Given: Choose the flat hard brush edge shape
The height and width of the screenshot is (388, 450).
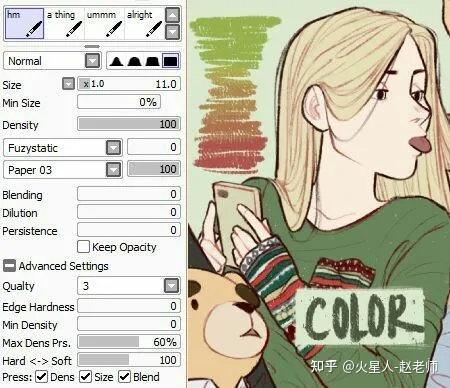Looking at the screenshot, I should pos(170,61).
